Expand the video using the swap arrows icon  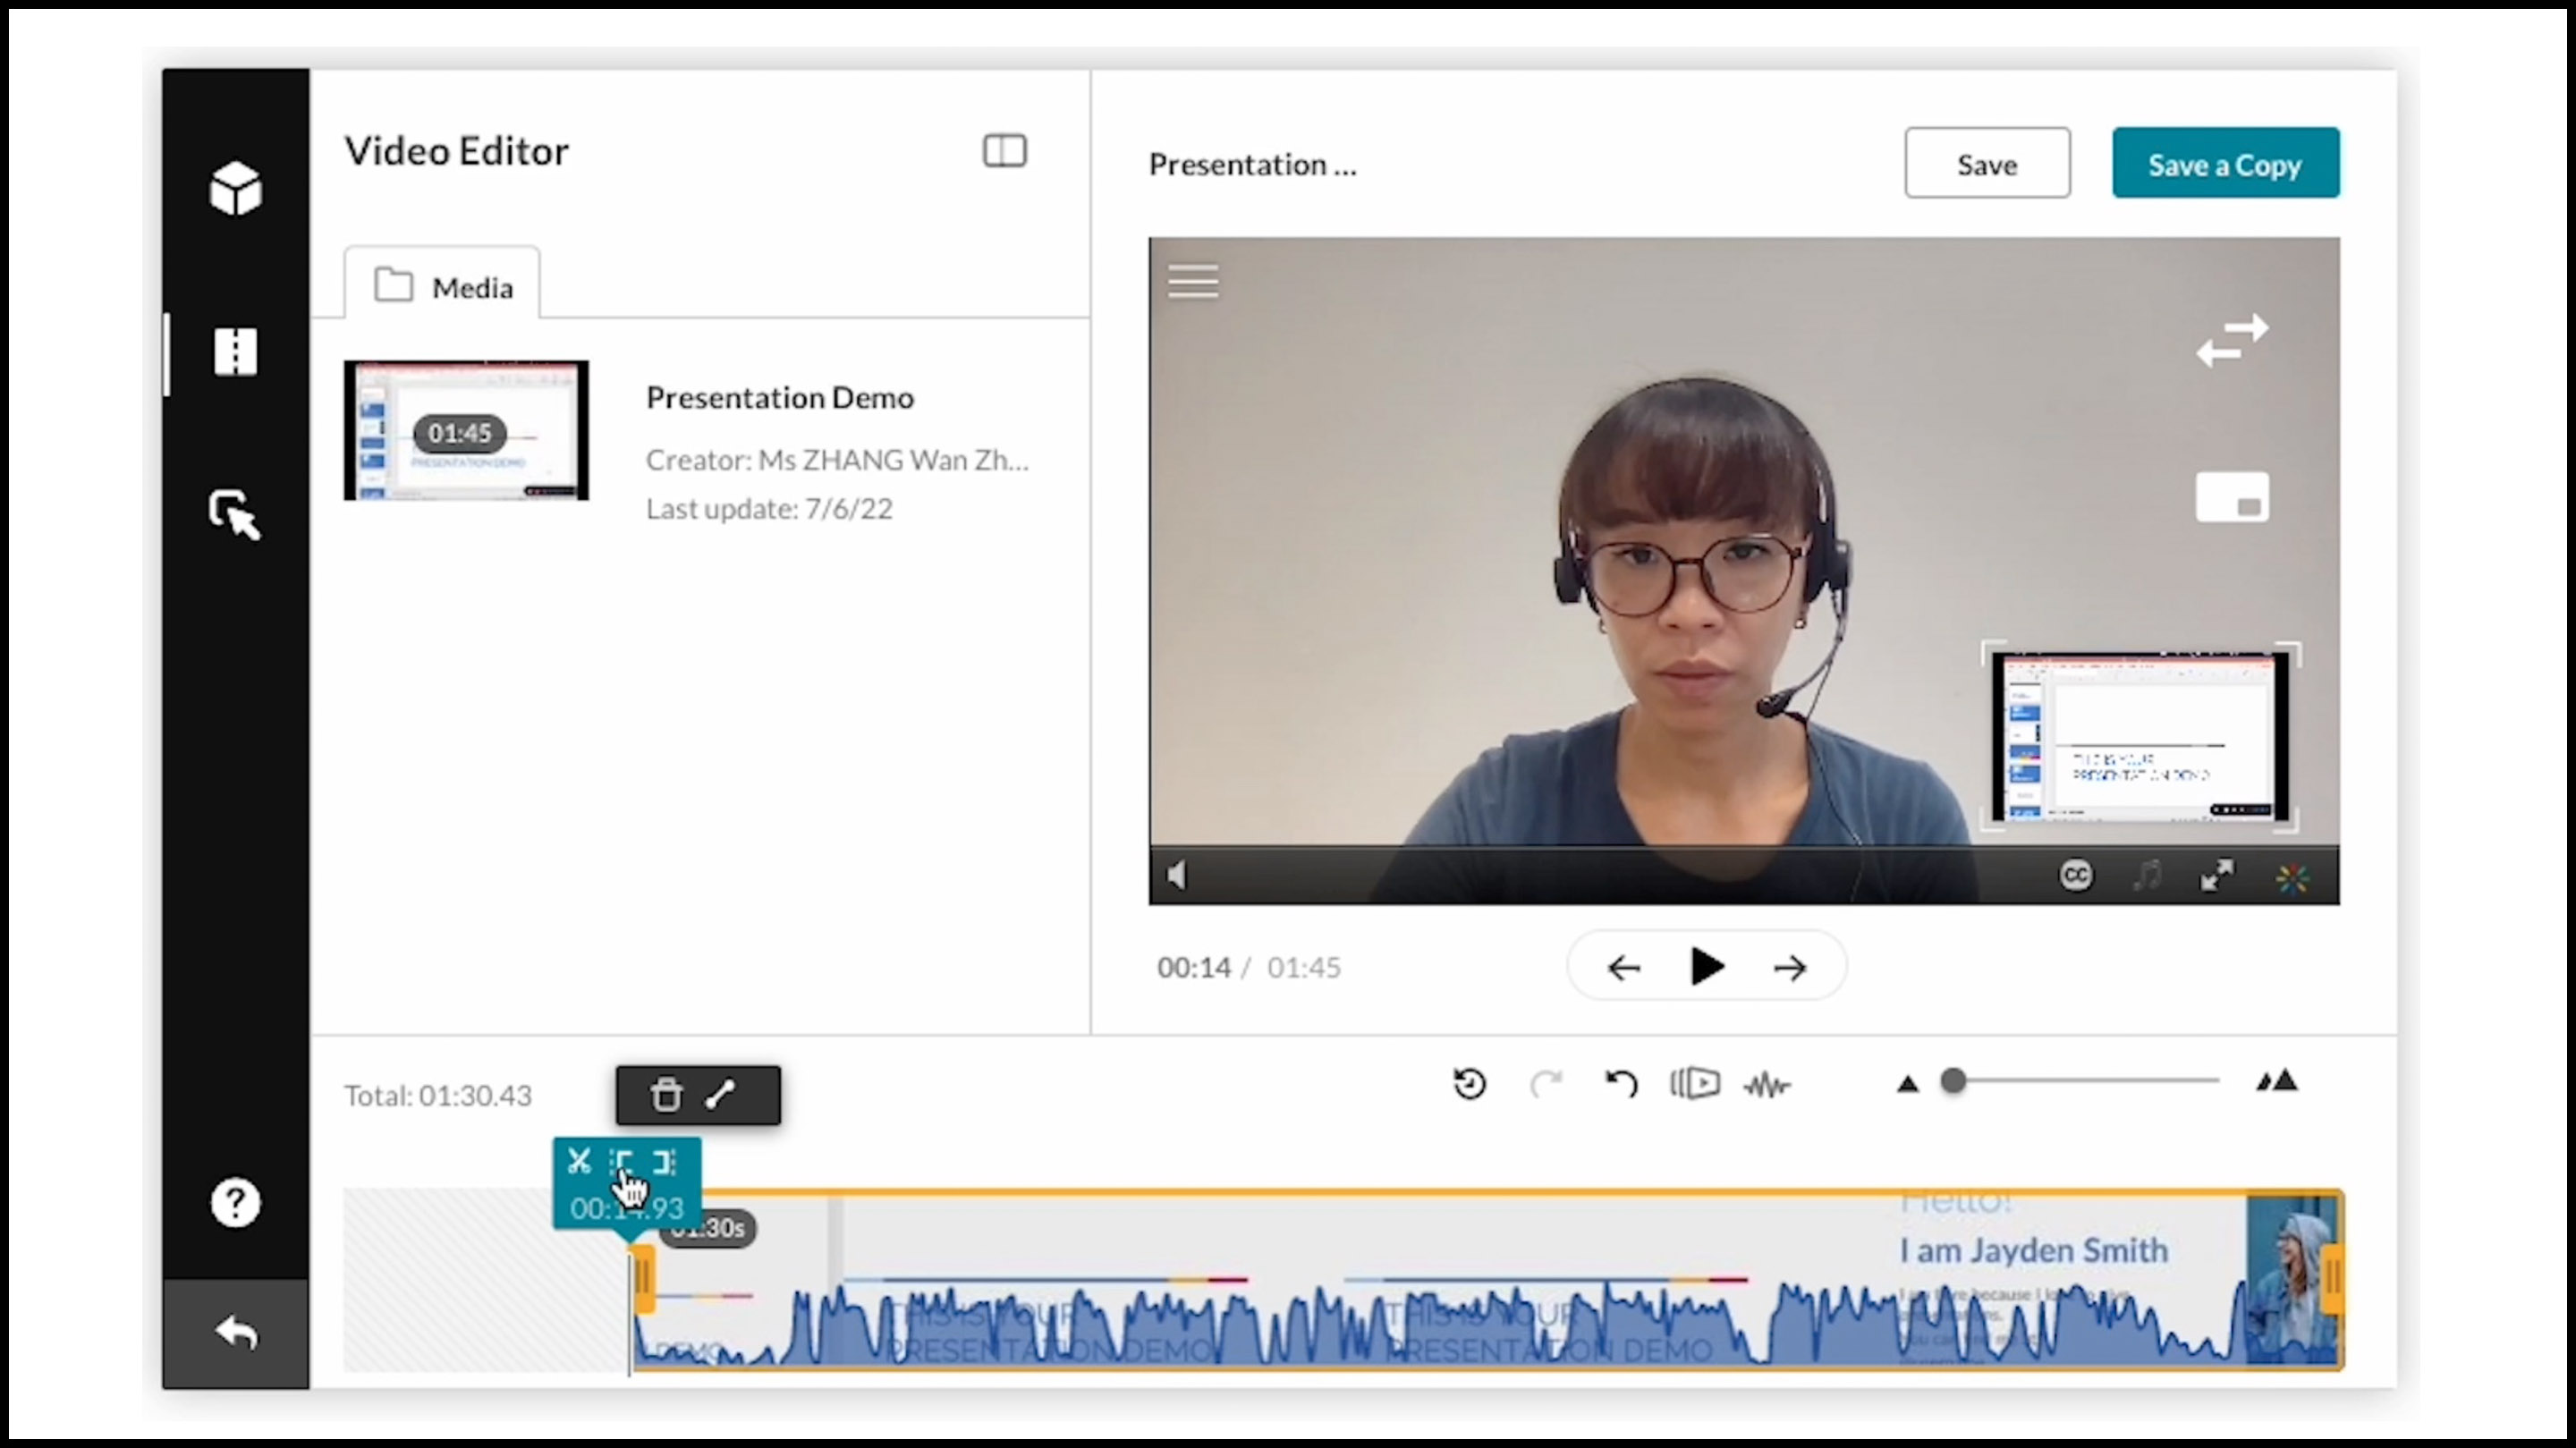pos(2233,340)
